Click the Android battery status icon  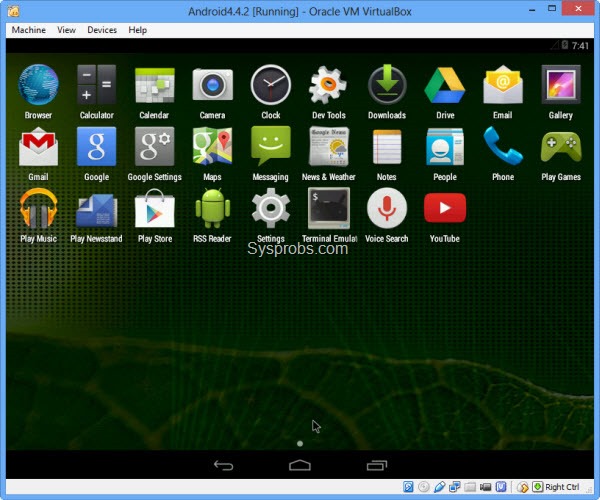pos(565,45)
